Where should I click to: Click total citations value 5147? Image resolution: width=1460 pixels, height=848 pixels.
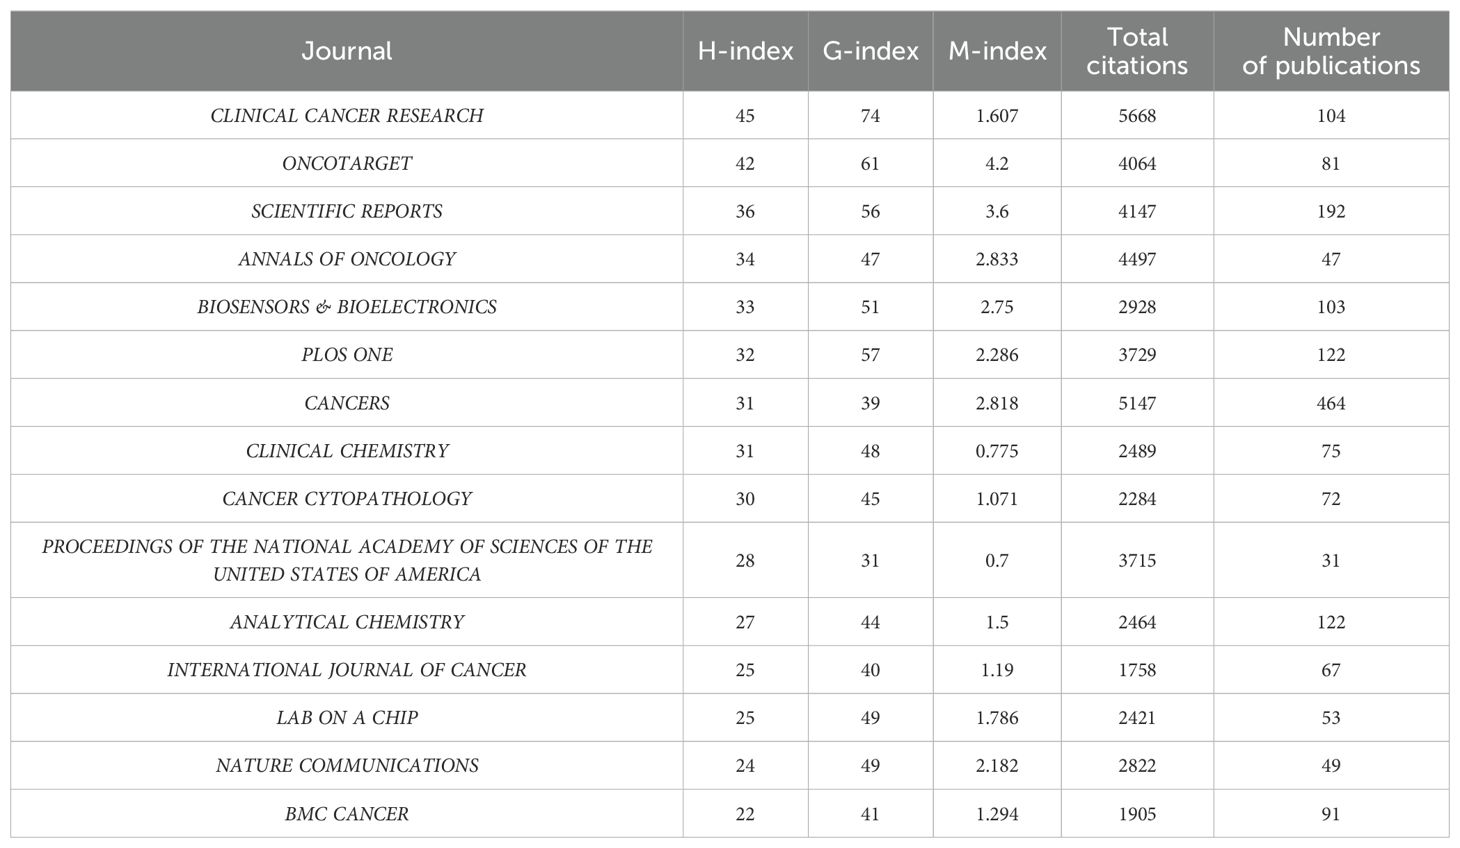coord(1137,404)
